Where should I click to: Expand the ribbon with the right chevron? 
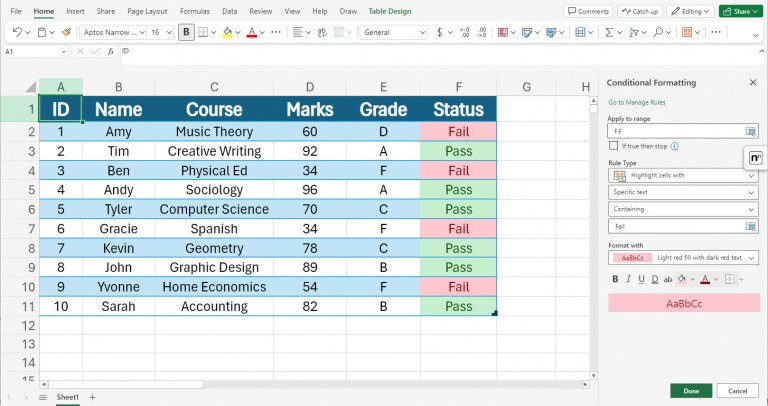755,34
